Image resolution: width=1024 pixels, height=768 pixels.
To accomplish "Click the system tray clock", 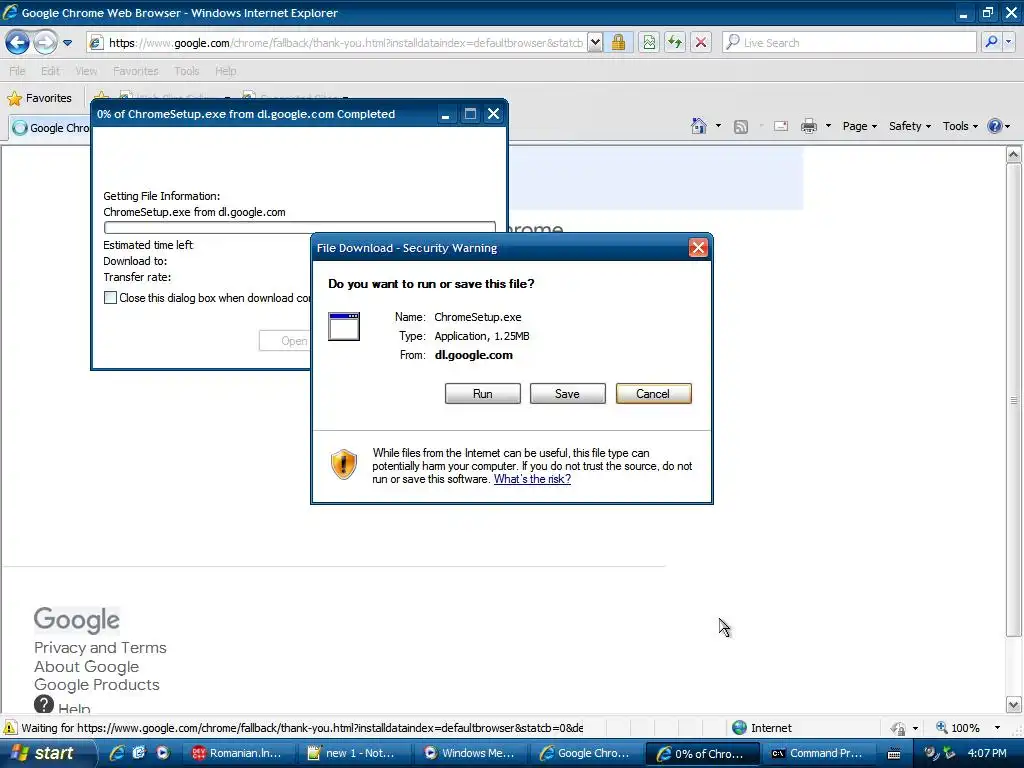I will click(987, 753).
